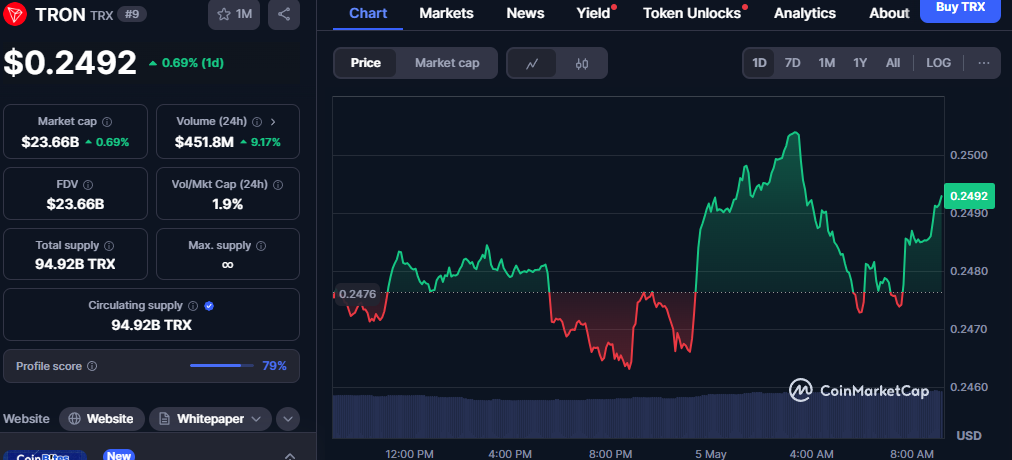Screen dimensions: 1012x460
Task: Open the About tab
Action: click(x=889, y=13)
